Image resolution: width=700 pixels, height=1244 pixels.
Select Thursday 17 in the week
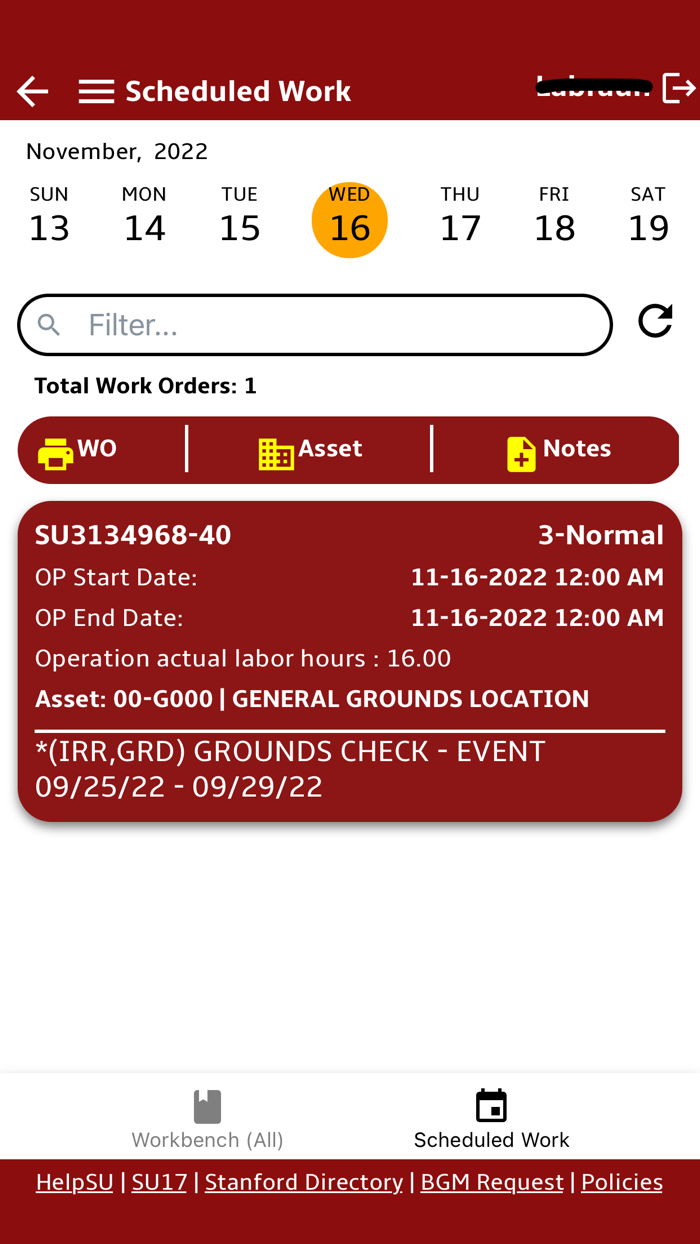pyautogui.click(x=460, y=216)
